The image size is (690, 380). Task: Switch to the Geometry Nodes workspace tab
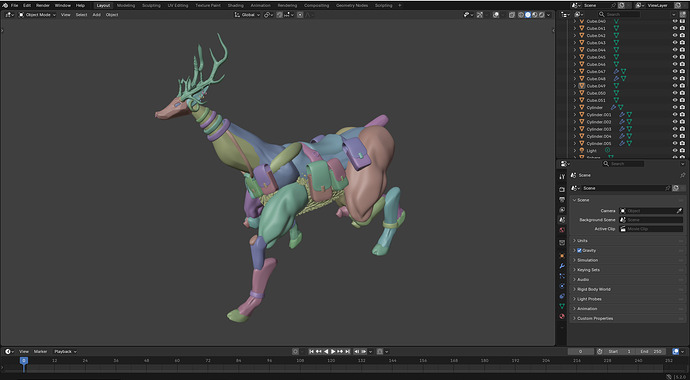point(352,6)
